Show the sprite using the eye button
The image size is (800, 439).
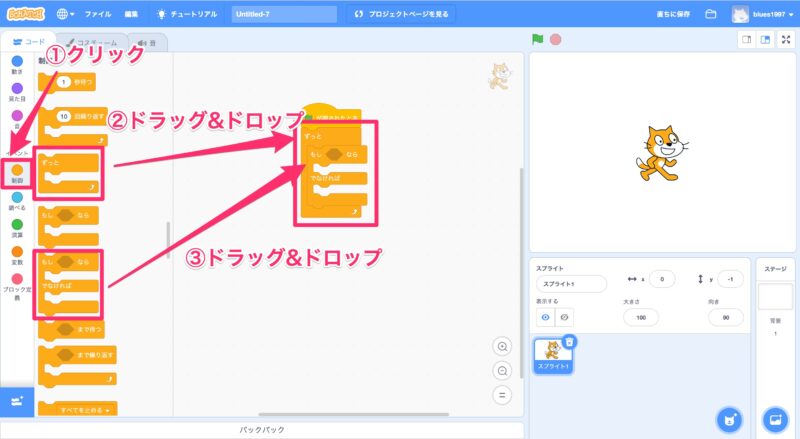click(x=547, y=316)
